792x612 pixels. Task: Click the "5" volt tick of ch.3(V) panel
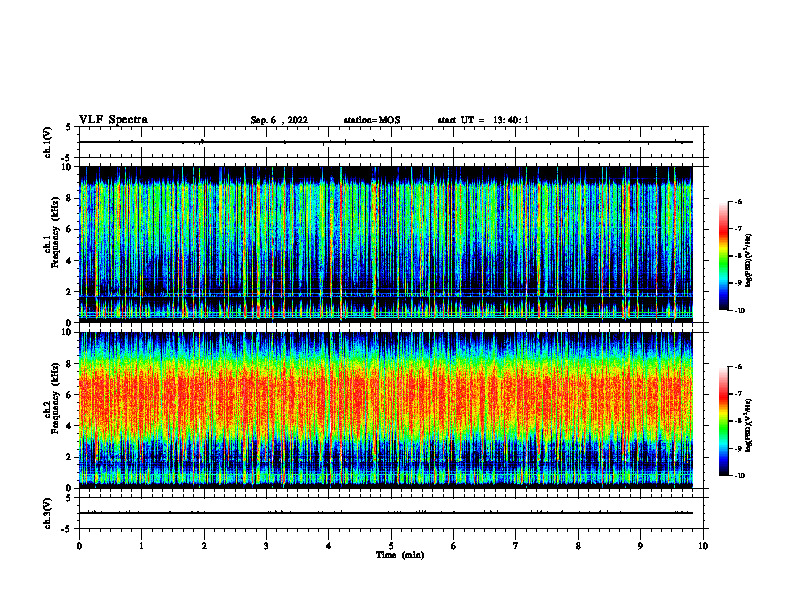[x=69, y=498]
